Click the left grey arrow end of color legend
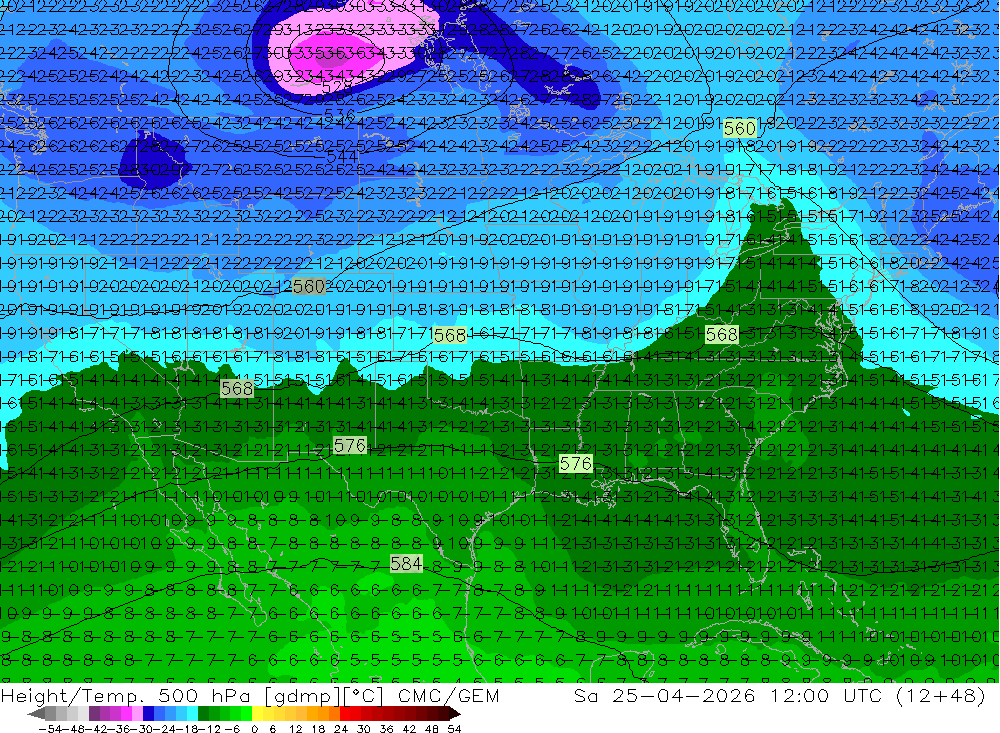This screenshot has height=733, width=1000. (36, 714)
